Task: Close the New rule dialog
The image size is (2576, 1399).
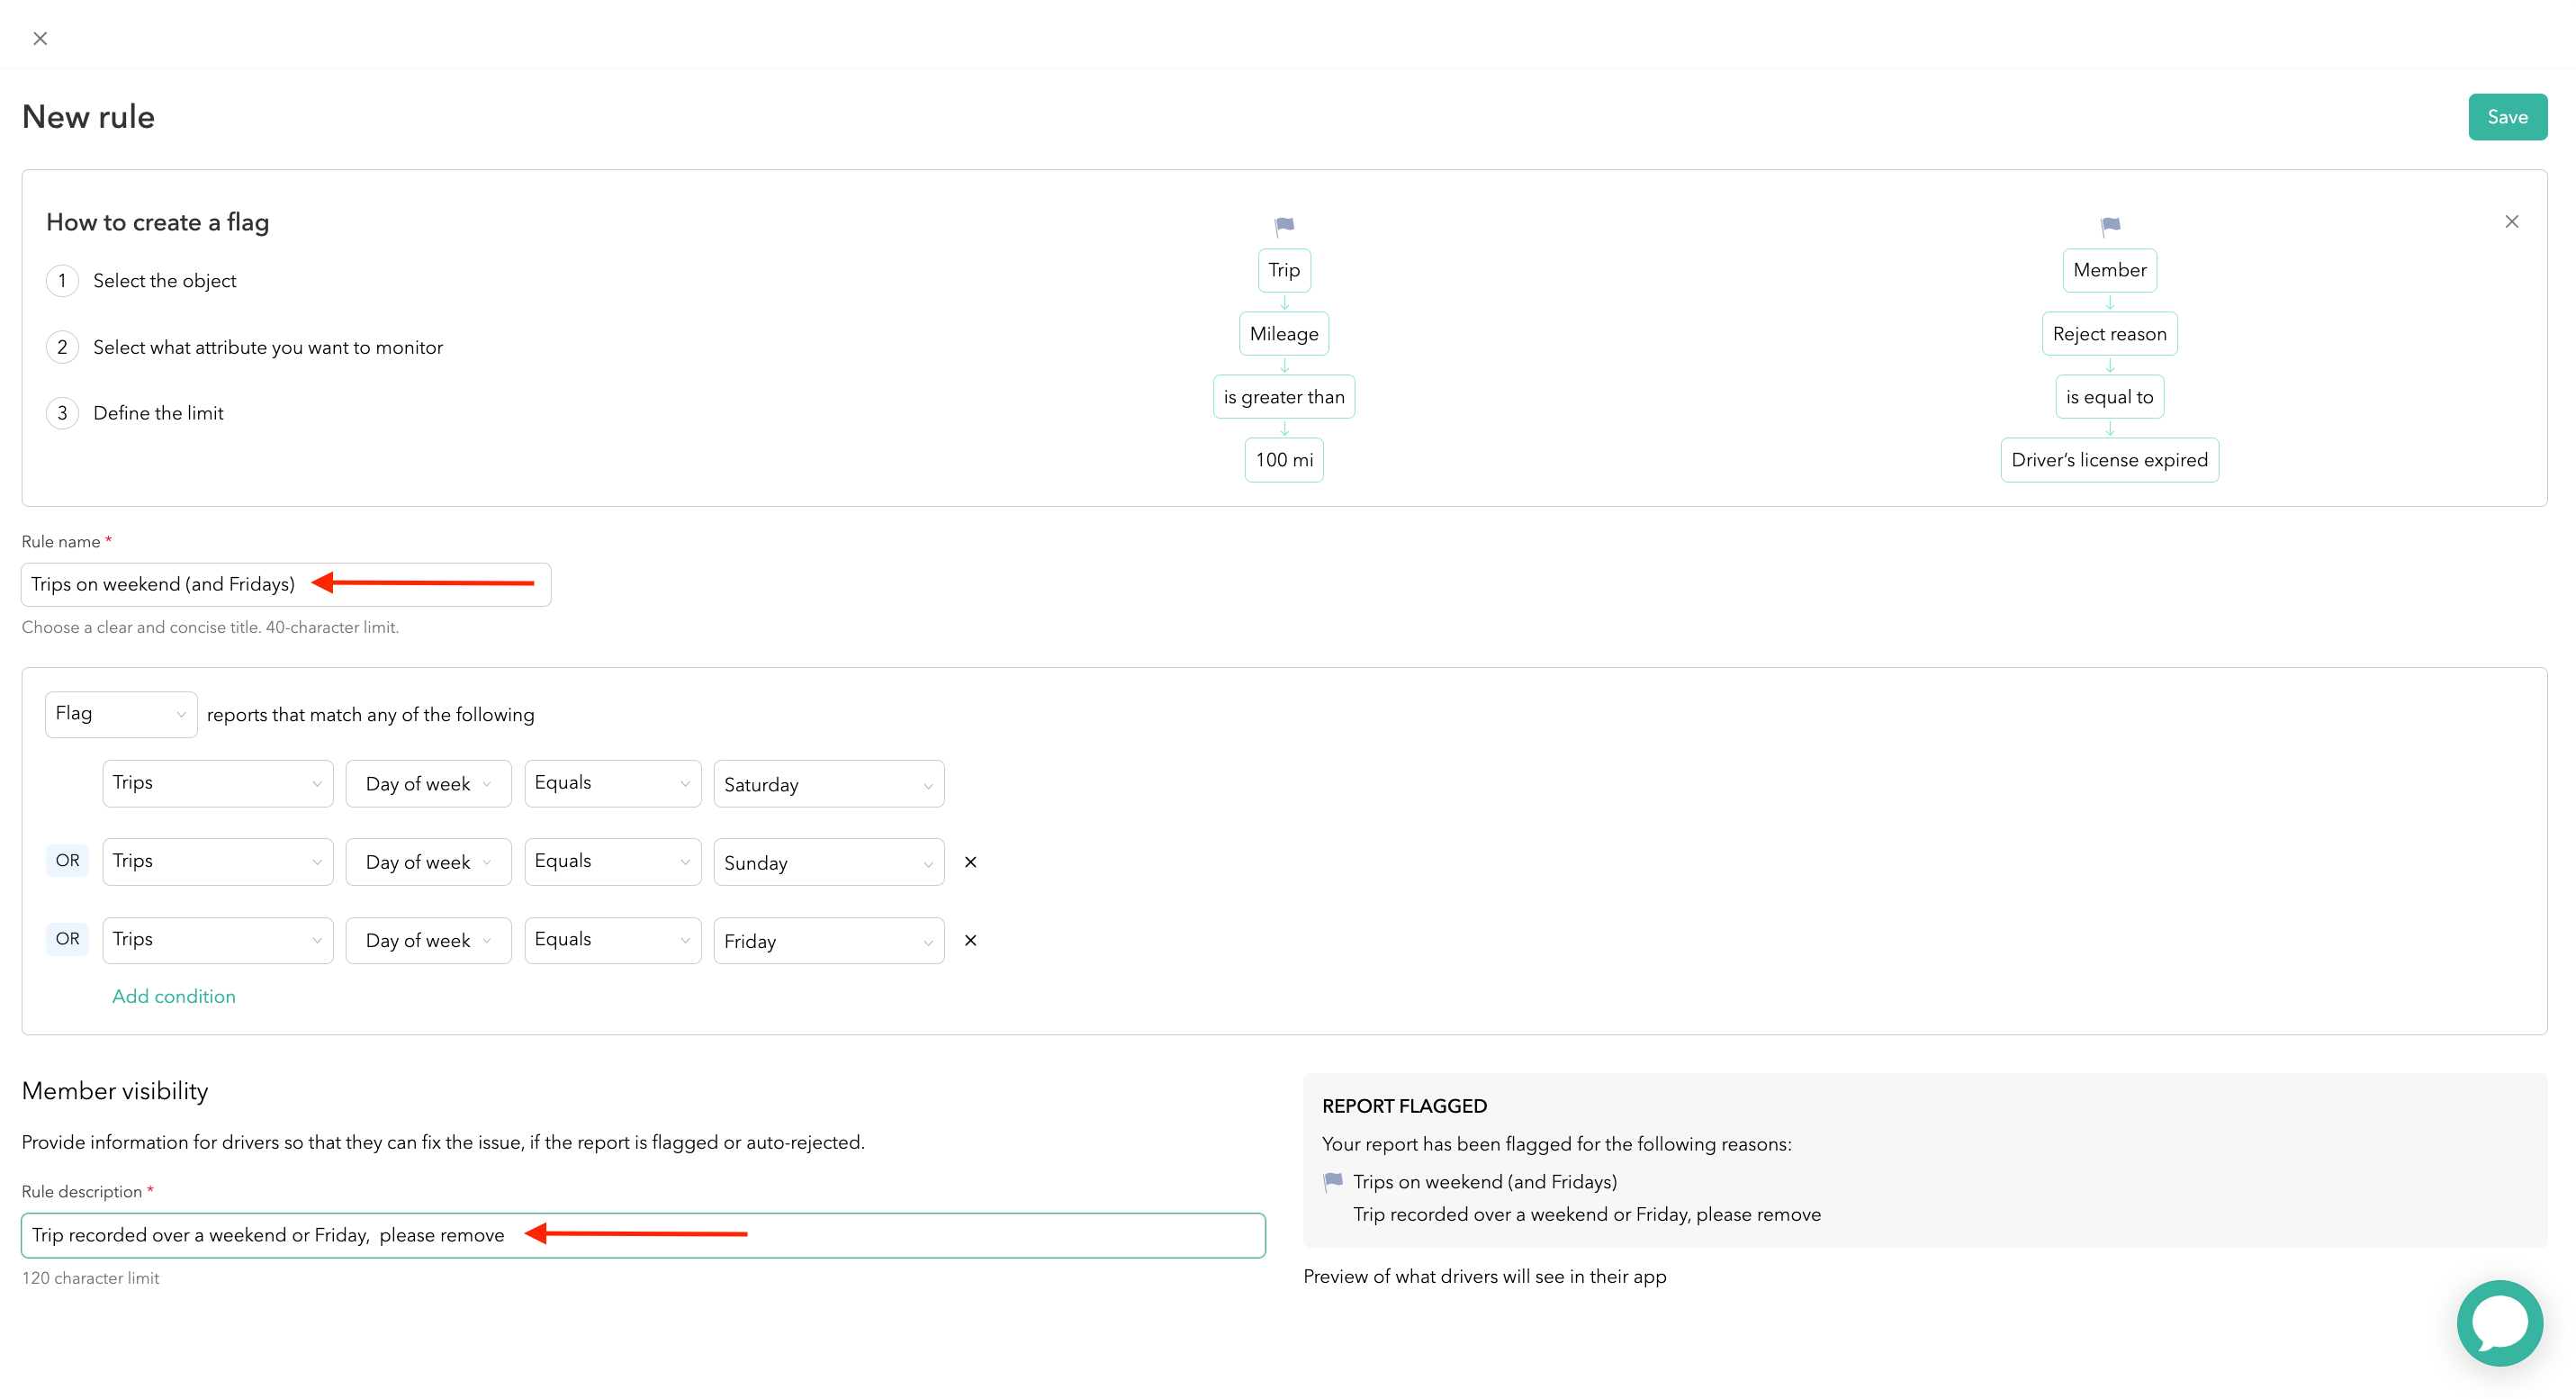Action: pyautogui.click(x=40, y=38)
